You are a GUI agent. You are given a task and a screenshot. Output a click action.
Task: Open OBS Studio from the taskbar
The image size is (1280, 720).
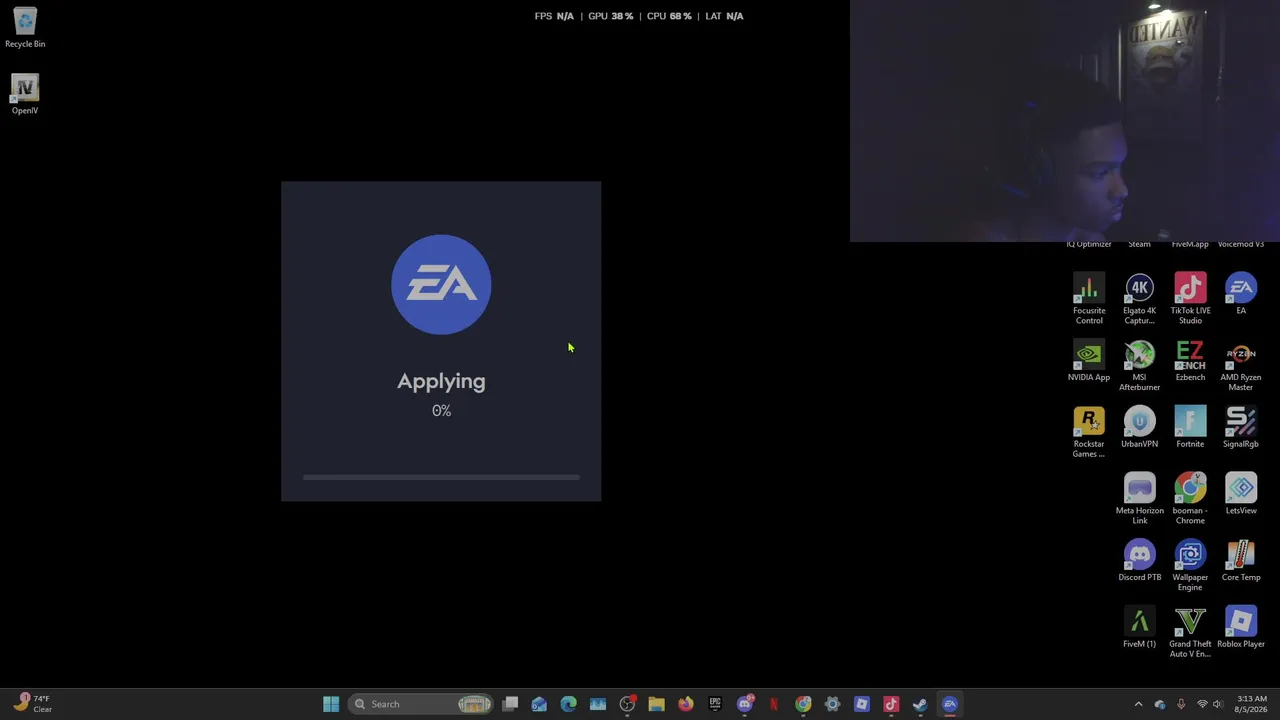coord(627,704)
